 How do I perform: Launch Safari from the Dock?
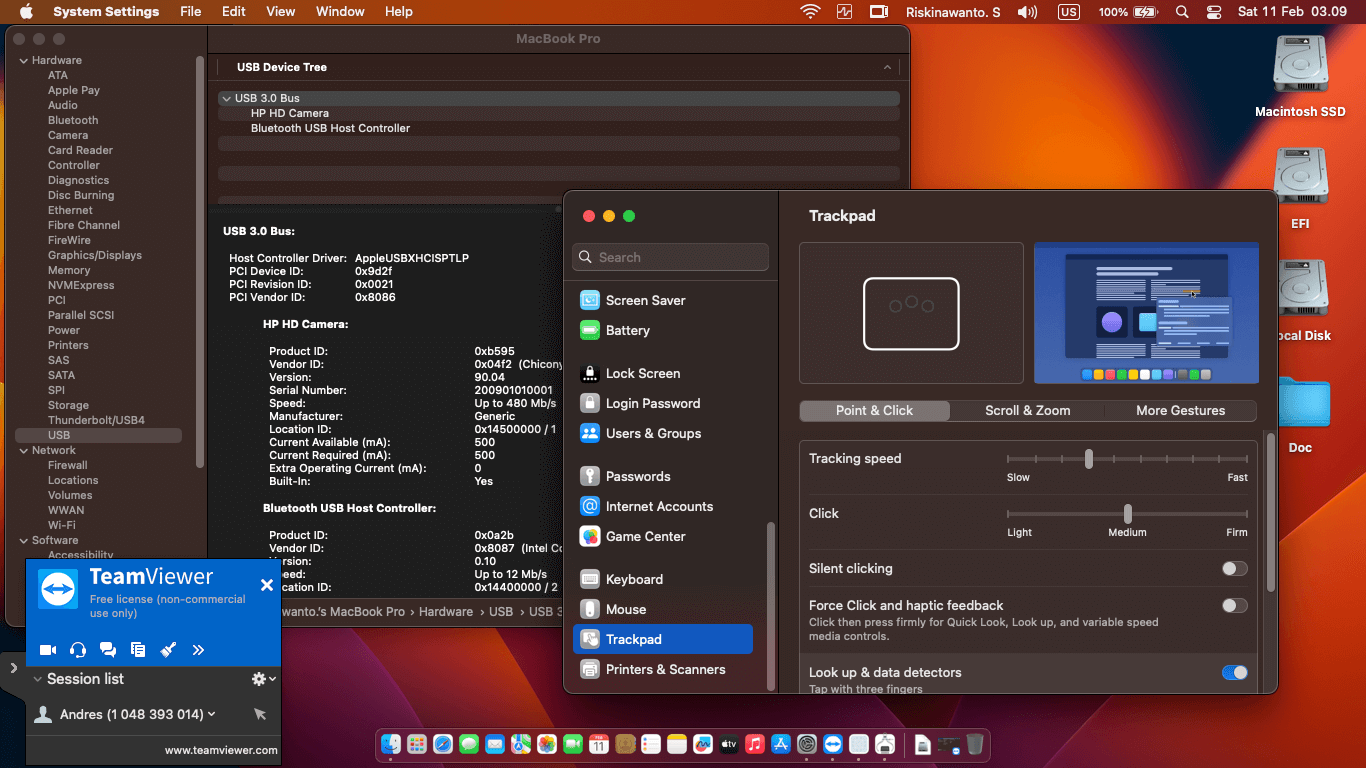443,744
